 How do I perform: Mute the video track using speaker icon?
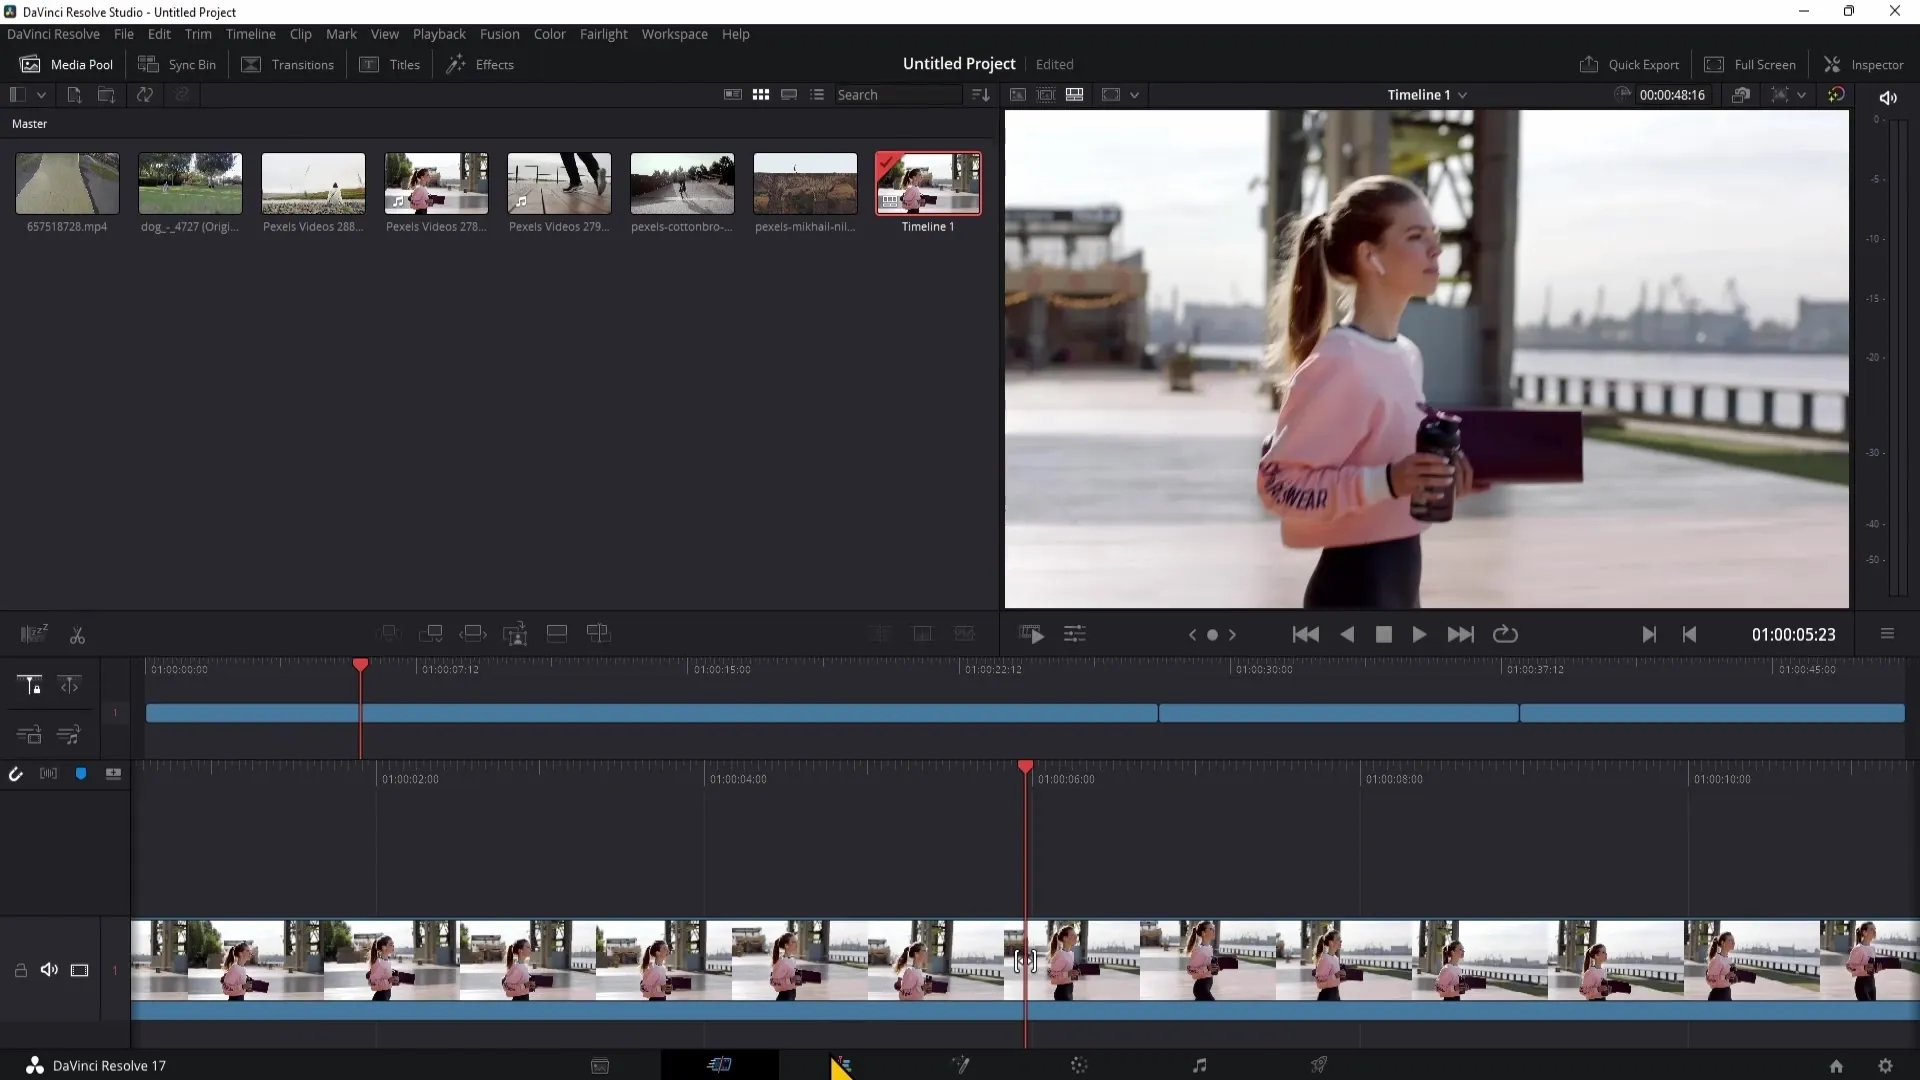pos(49,971)
